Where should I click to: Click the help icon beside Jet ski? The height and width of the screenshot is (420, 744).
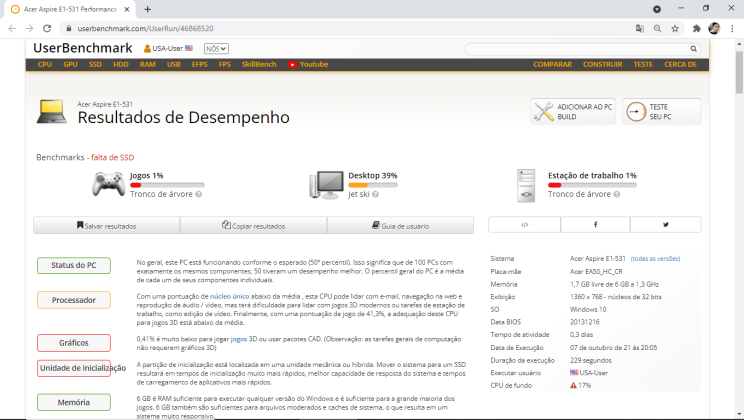coord(375,195)
